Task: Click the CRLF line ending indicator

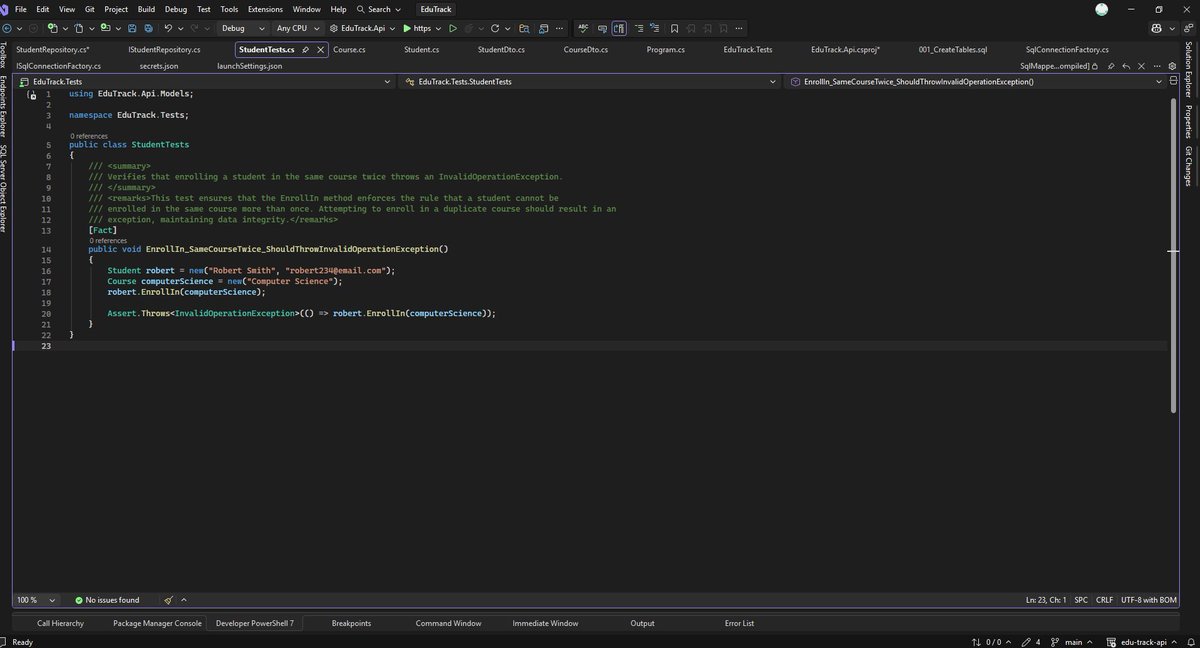Action: point(1104,600)
